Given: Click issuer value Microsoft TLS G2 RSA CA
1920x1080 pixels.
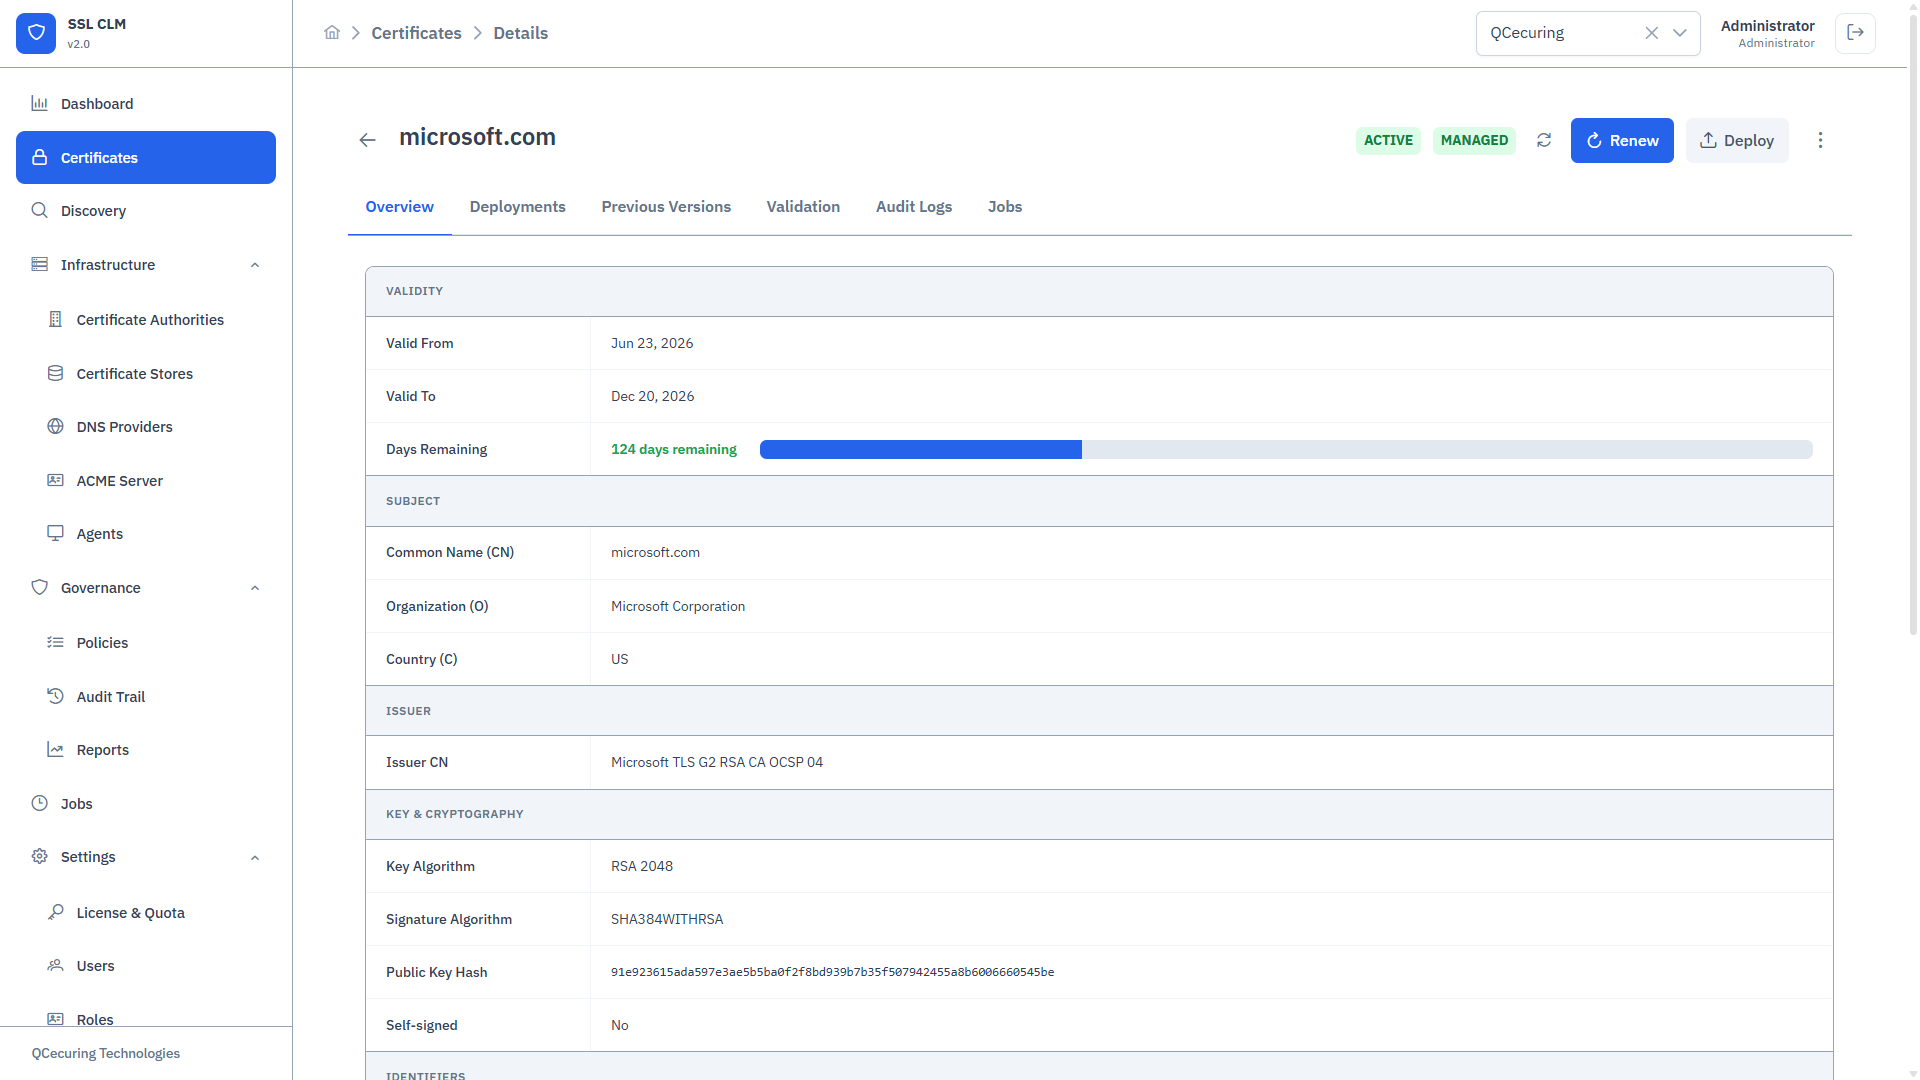Looking at the screenshot, I should 717,762.
